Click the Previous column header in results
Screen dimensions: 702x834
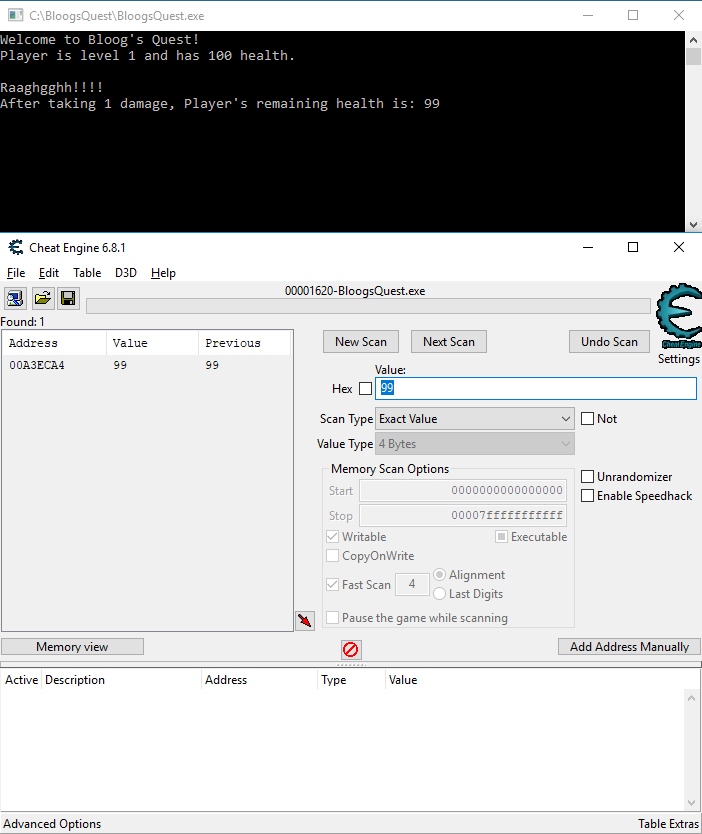pos(245,343)
